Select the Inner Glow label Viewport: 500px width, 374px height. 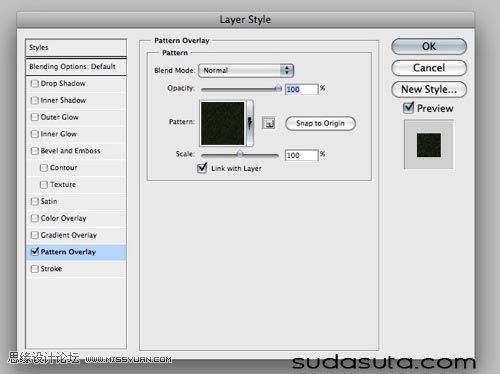(x=59, y=134)
